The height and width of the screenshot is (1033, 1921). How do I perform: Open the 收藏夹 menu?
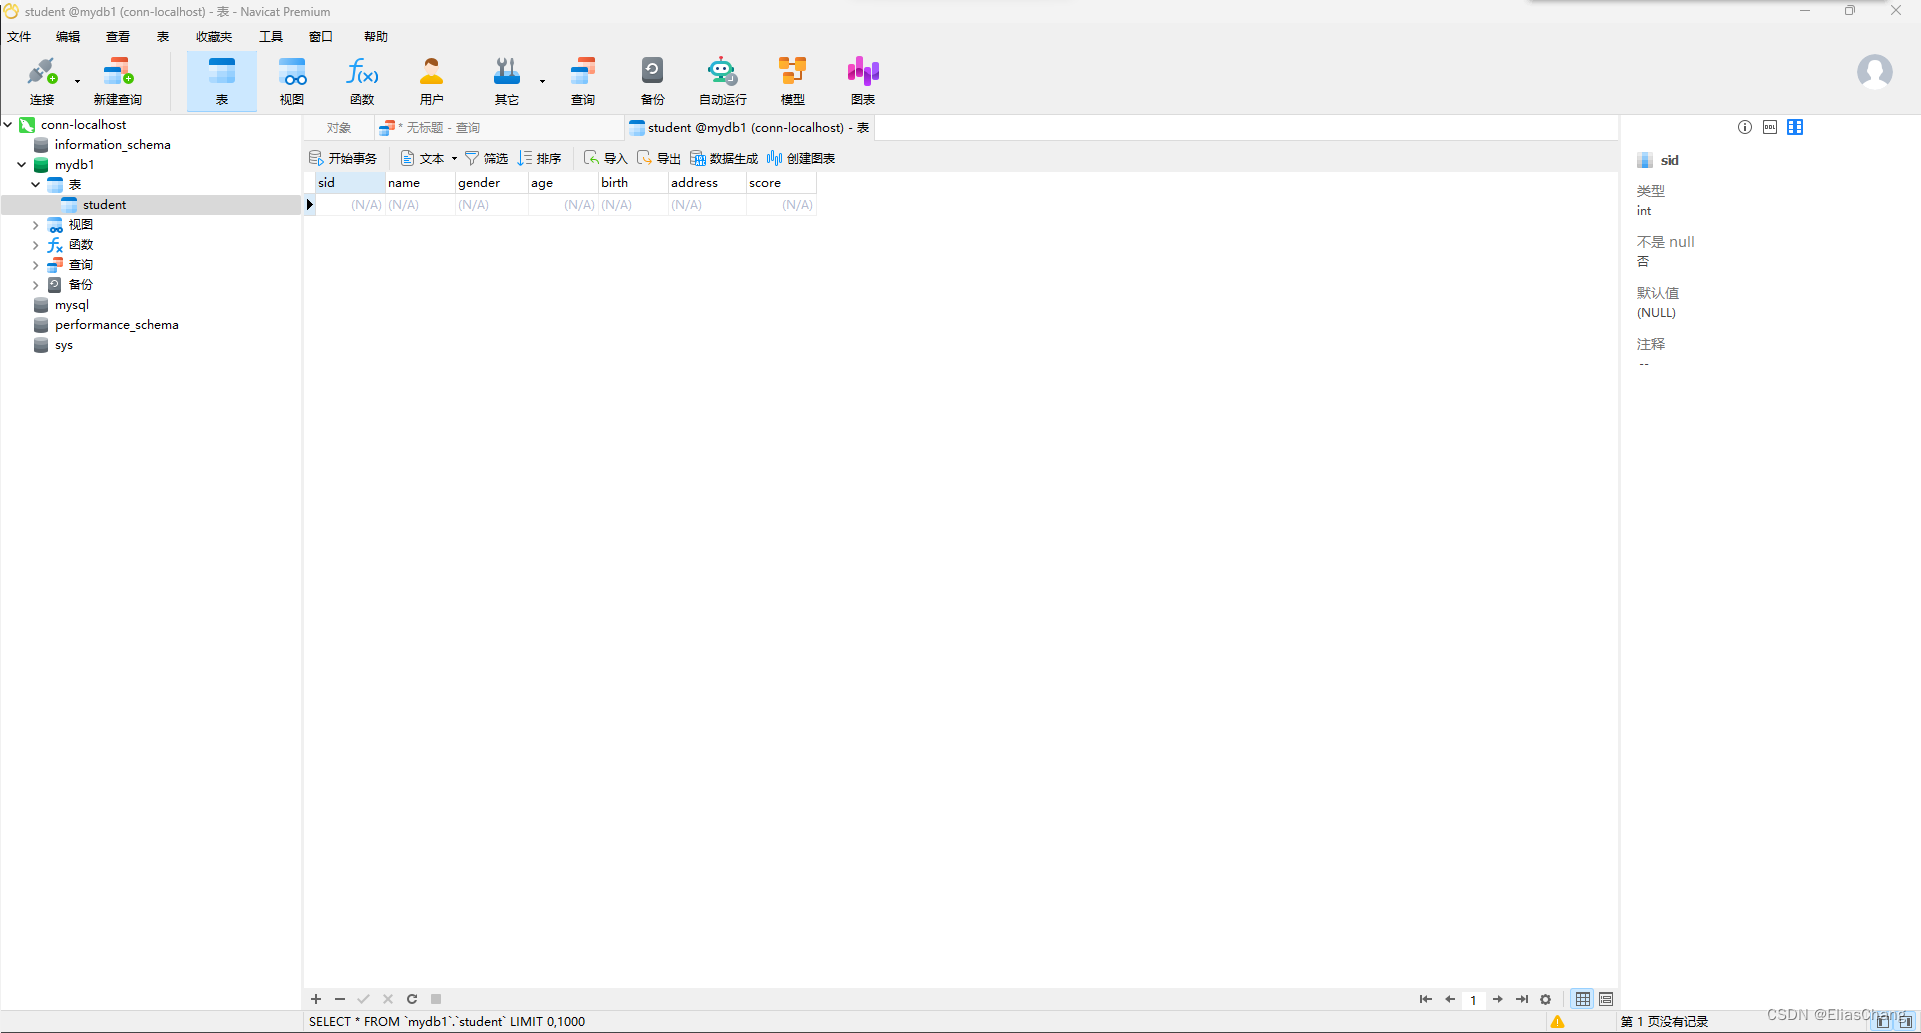[214, 36]
